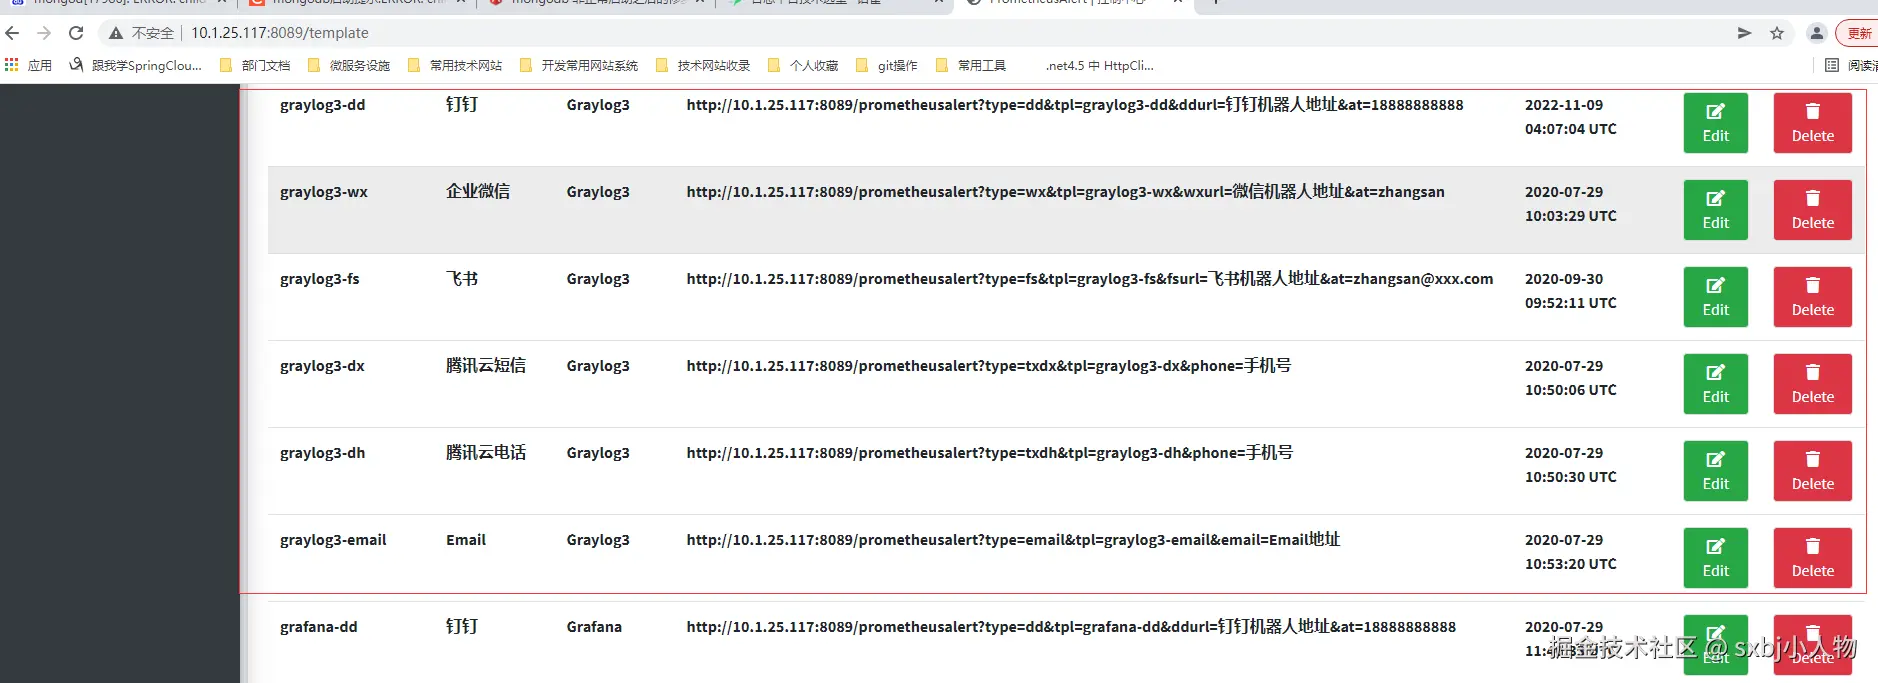Reload the current page
Screen dimensions: 1878x683
point(76,33)
